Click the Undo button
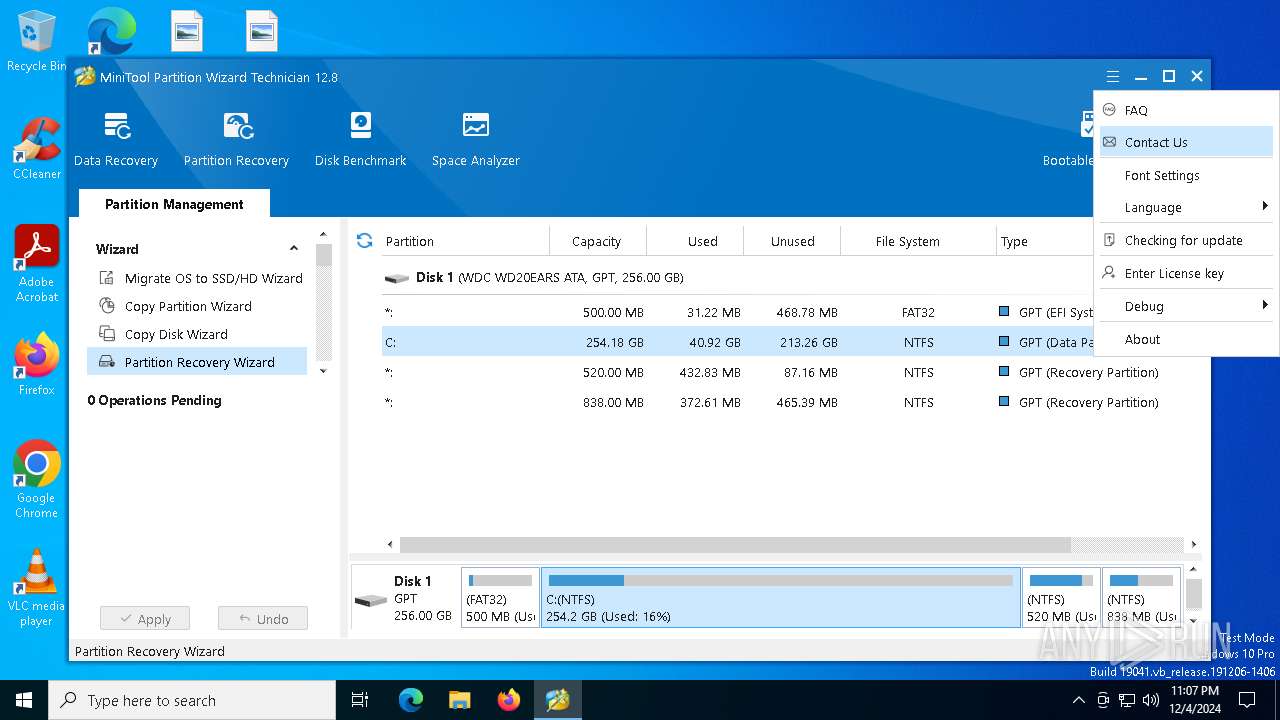1280x720 pixels. [262, 619]
